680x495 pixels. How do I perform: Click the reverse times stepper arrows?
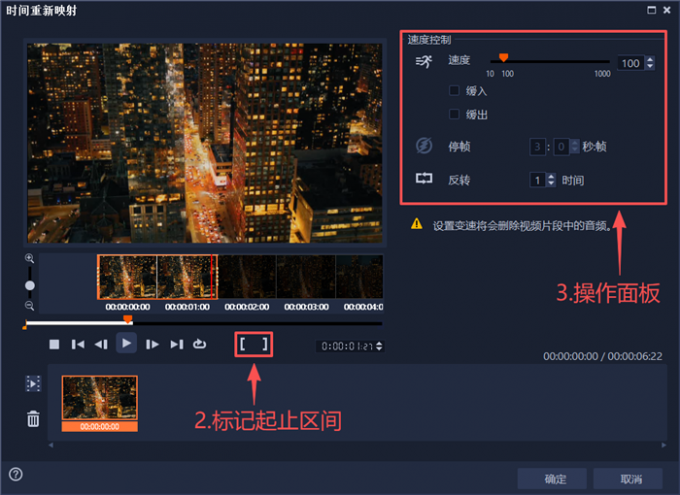coord(551,180)
